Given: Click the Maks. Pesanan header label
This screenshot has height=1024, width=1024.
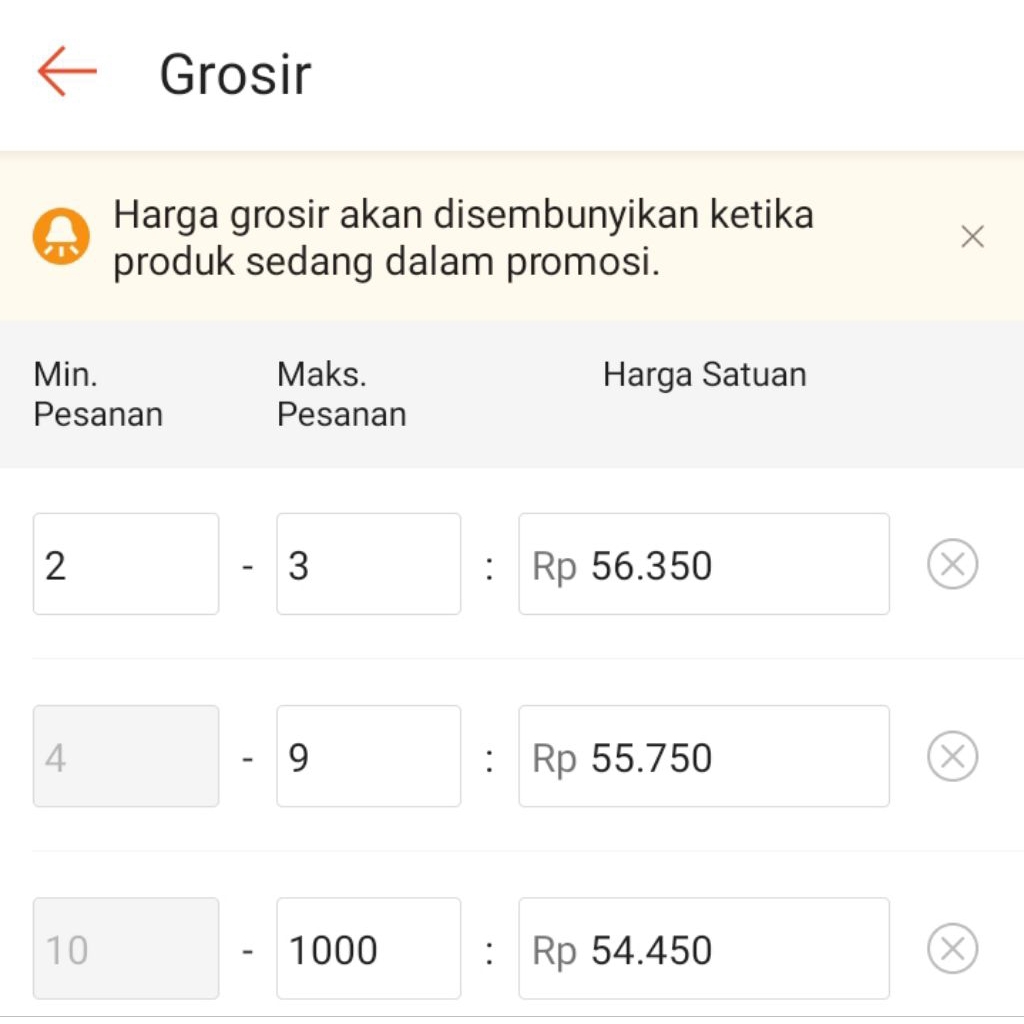Looking at the screenshot, I should [x=341, y=393].
